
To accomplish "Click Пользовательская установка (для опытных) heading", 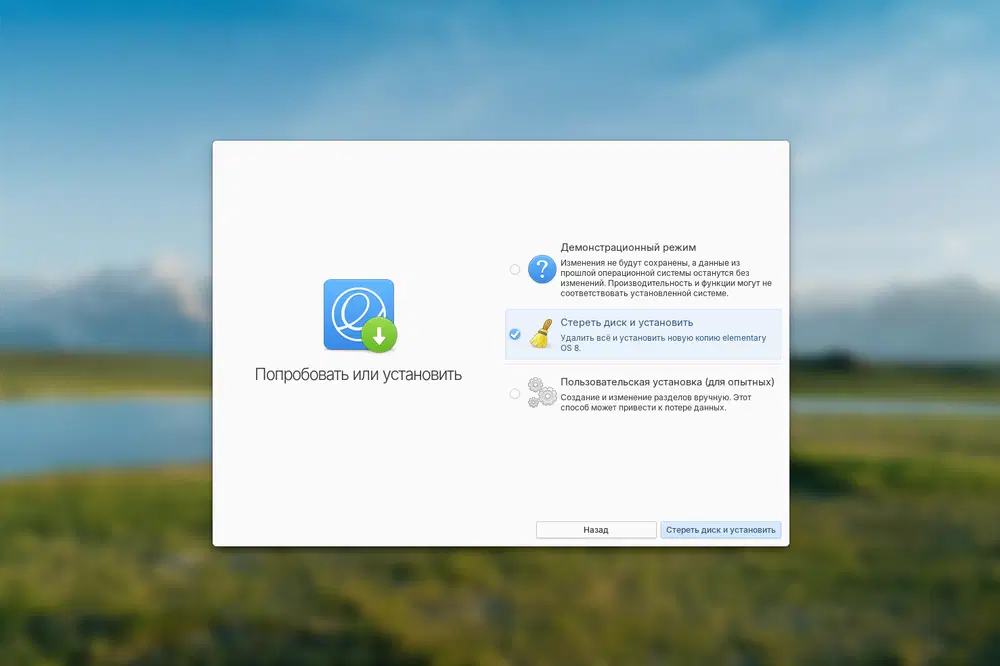I will tap(667, 382).
